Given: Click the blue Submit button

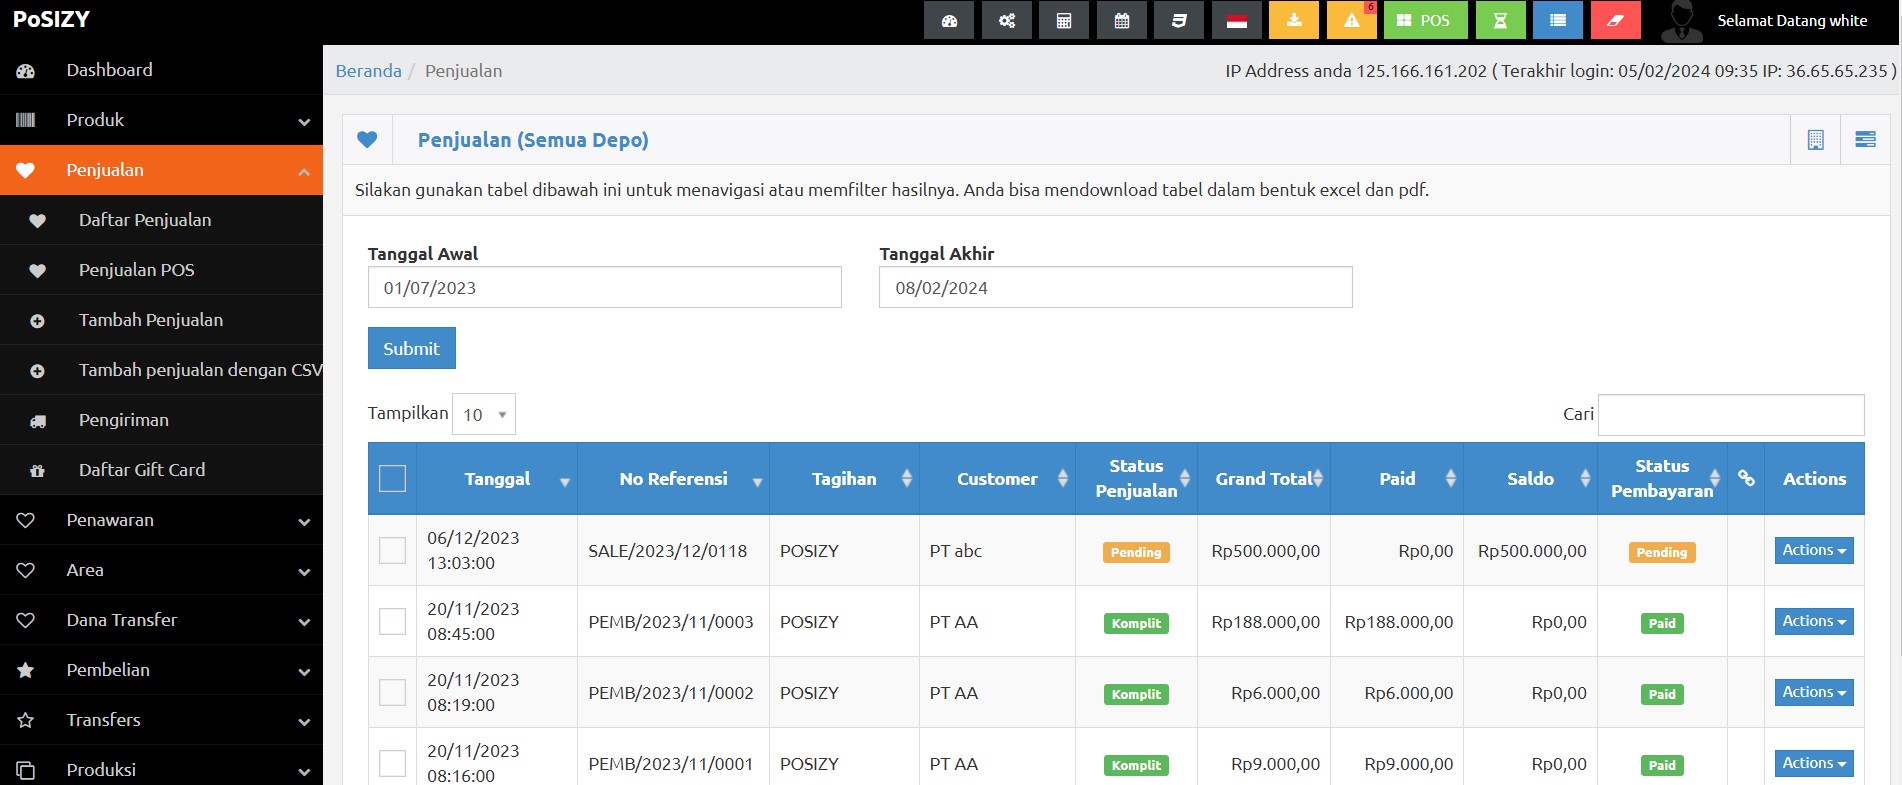Looking at the screenshot, I should [x=411, y=348].
